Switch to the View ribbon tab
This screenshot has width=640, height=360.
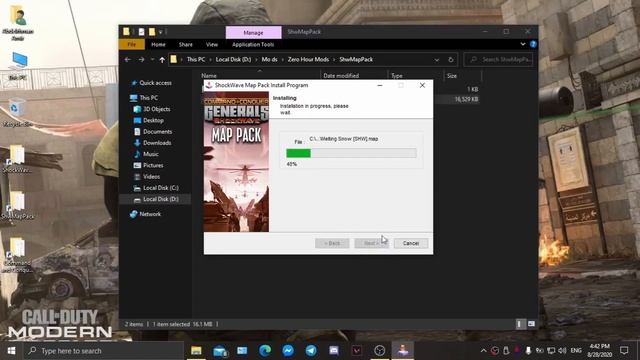pyautogui.click(x=212, y=44)
